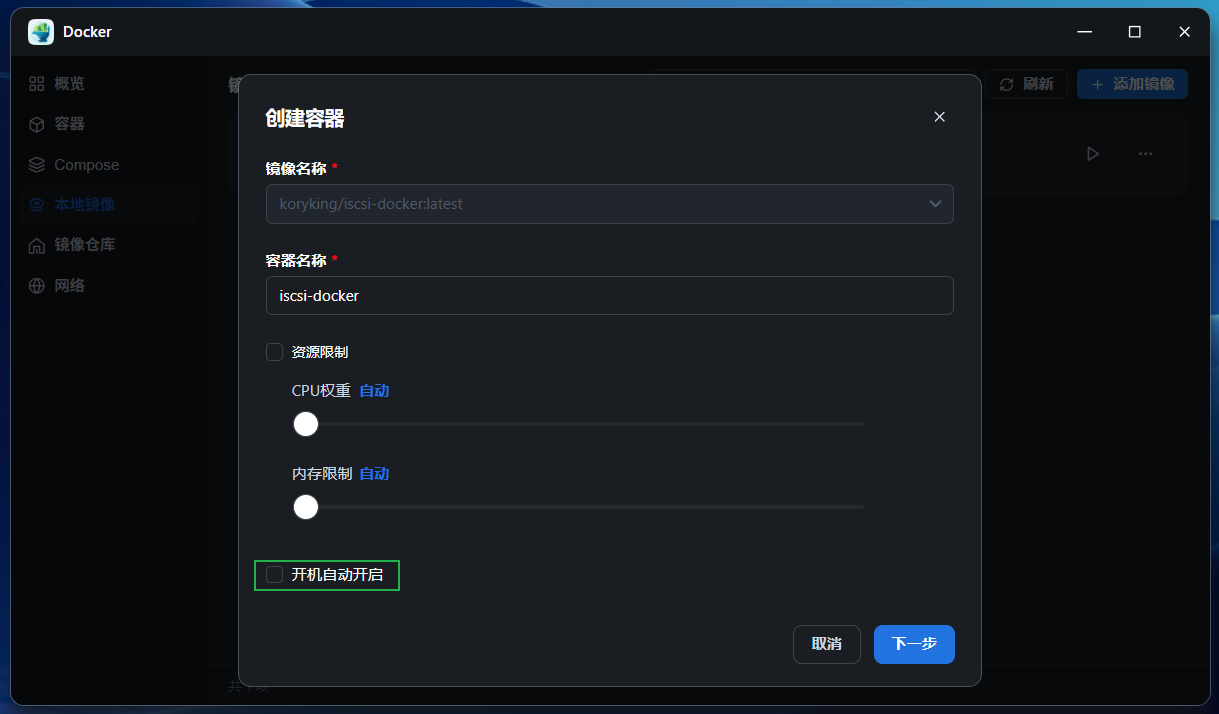
Task: Switch to the 本地镜像 sidebar item
Action: coord(84,204)
